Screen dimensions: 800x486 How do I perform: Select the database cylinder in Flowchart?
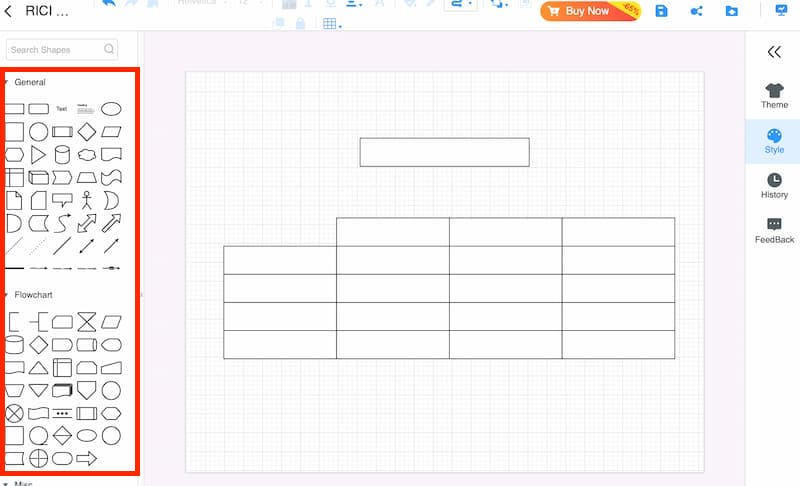click(14, 345)
